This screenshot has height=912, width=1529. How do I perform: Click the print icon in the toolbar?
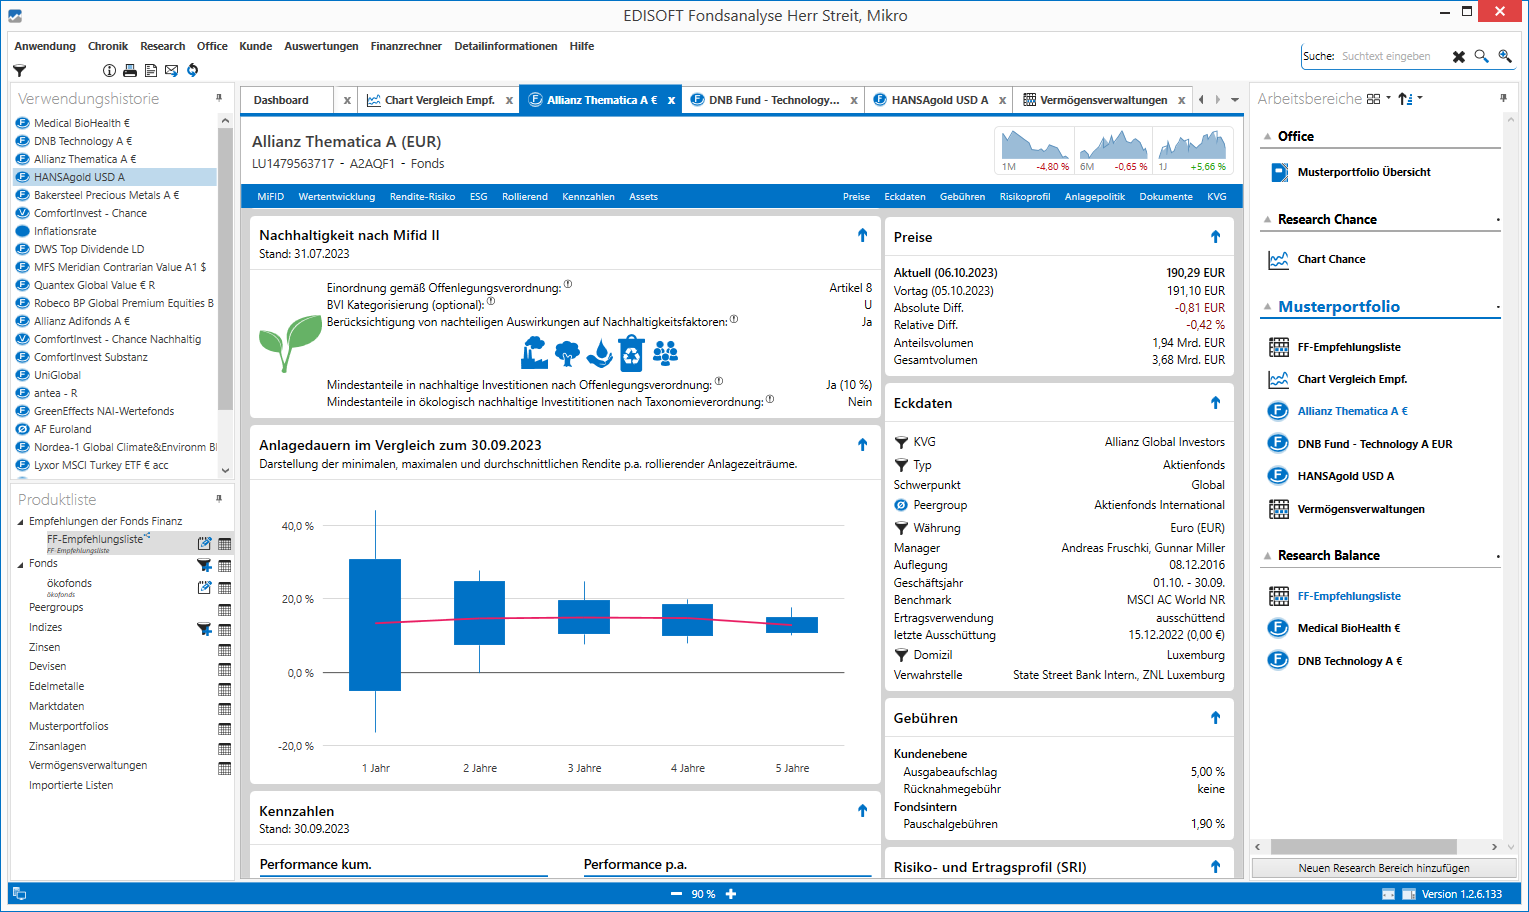tap(129, 71)
